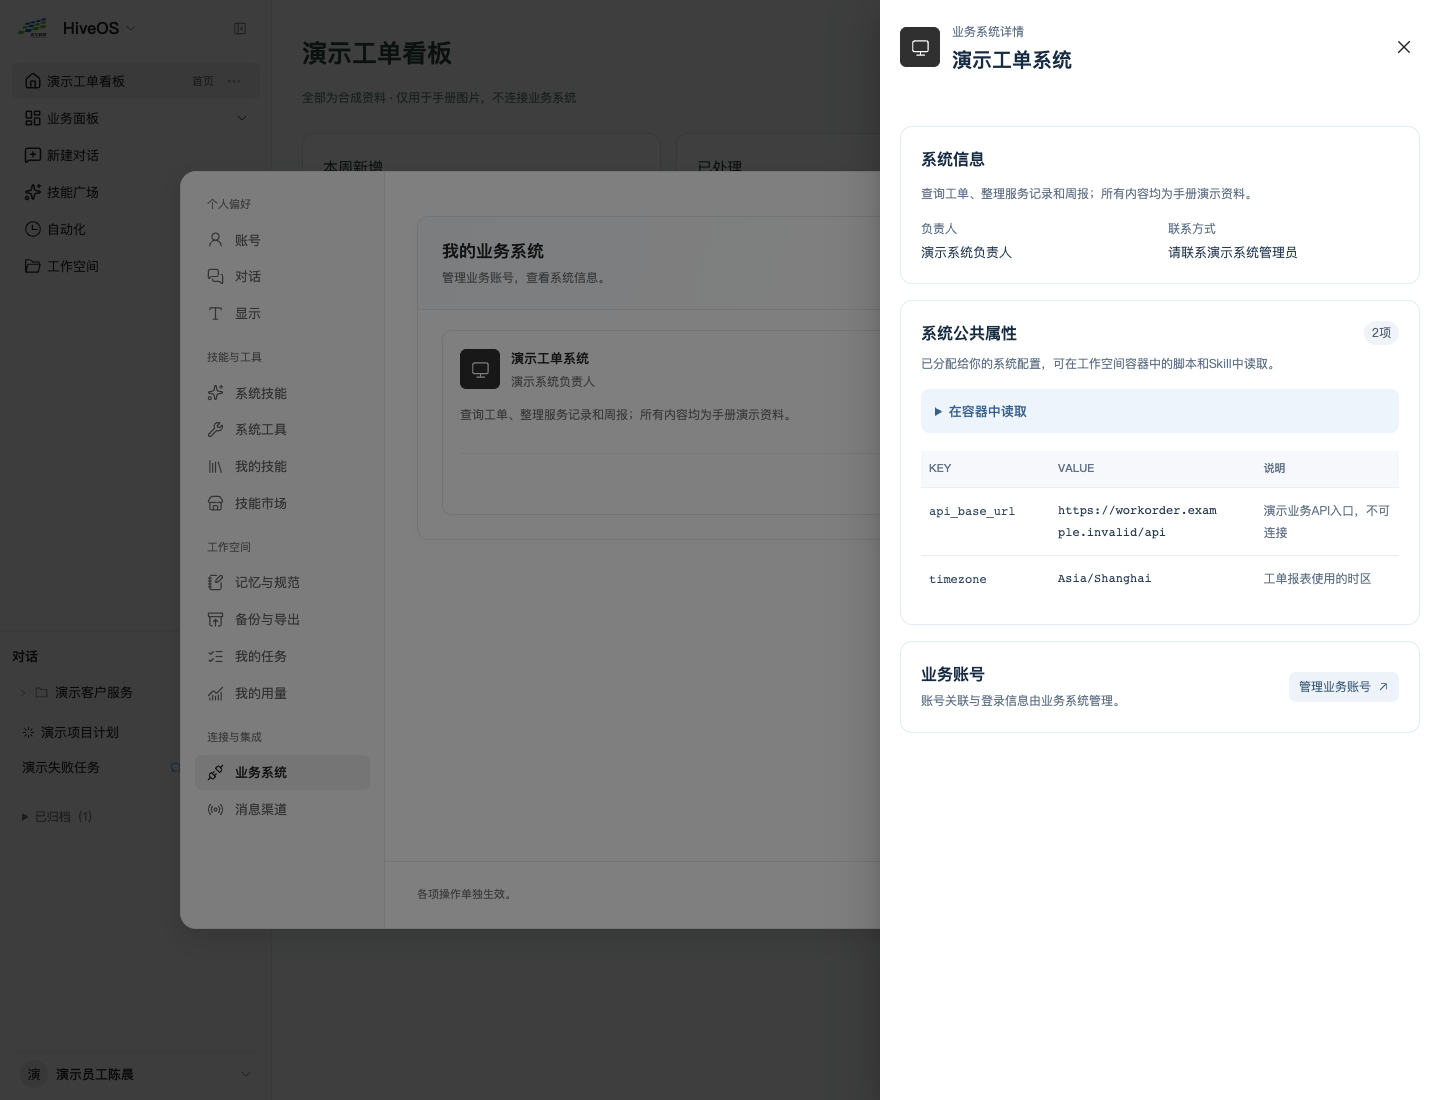Image resolution: width=1440 pixels, height=1100 pixels.
Task: Open 系统技能 in settings sidebar
Action: click(282, 393)
